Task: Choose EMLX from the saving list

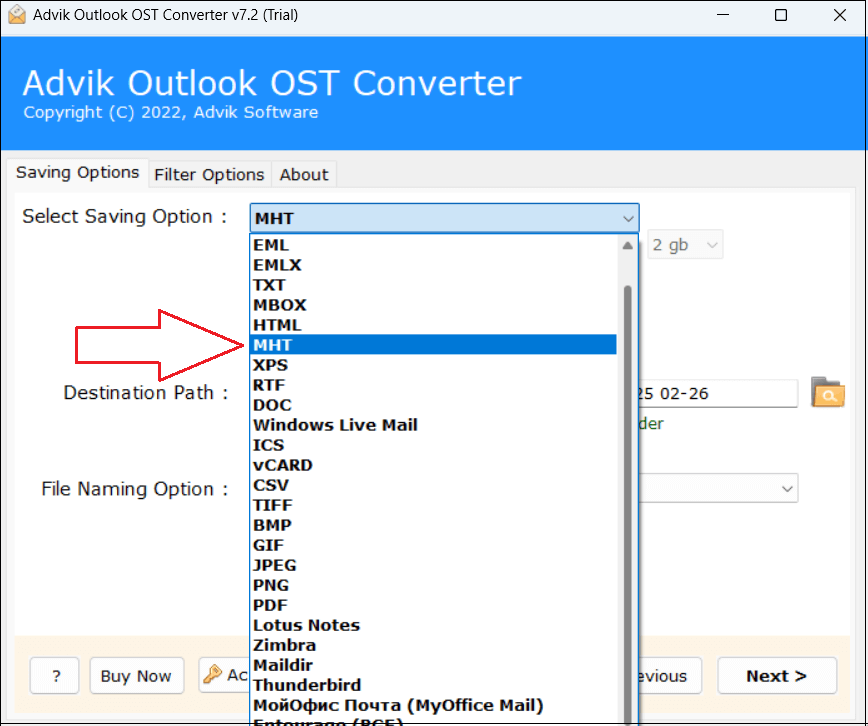Action: tap(433, 265)
